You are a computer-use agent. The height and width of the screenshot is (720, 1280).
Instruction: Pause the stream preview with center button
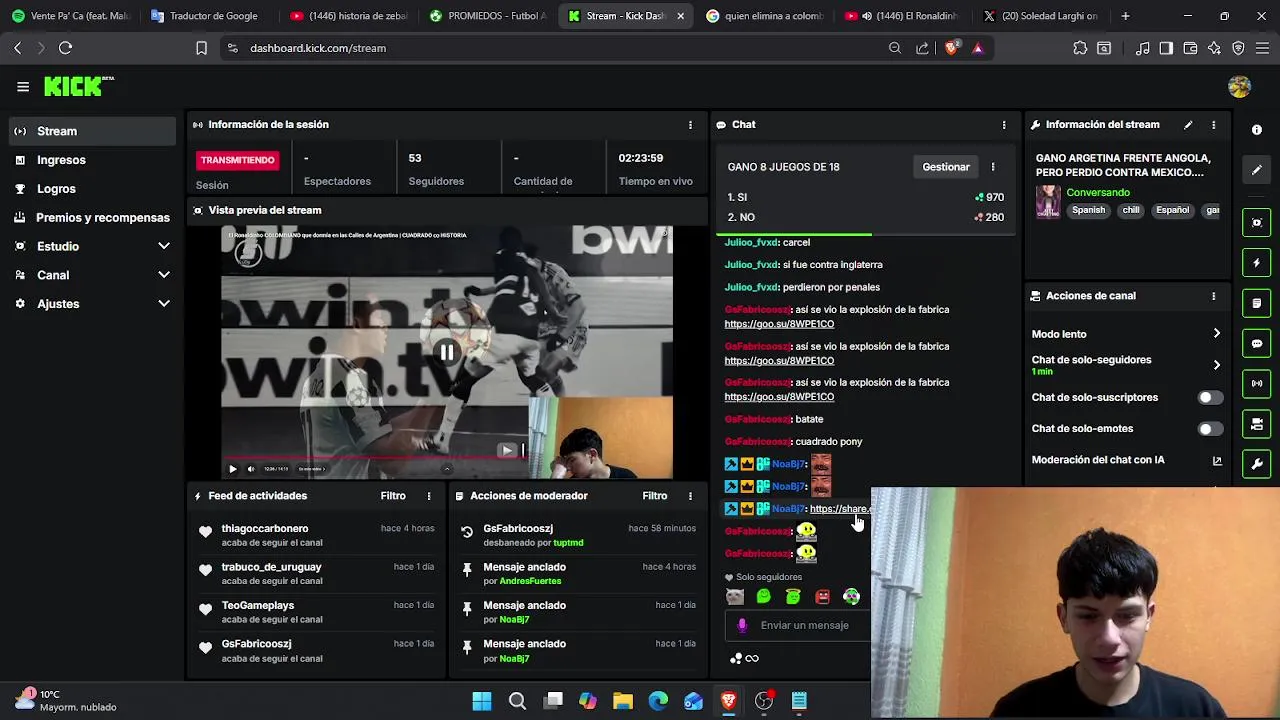click(x=447, y=352)
